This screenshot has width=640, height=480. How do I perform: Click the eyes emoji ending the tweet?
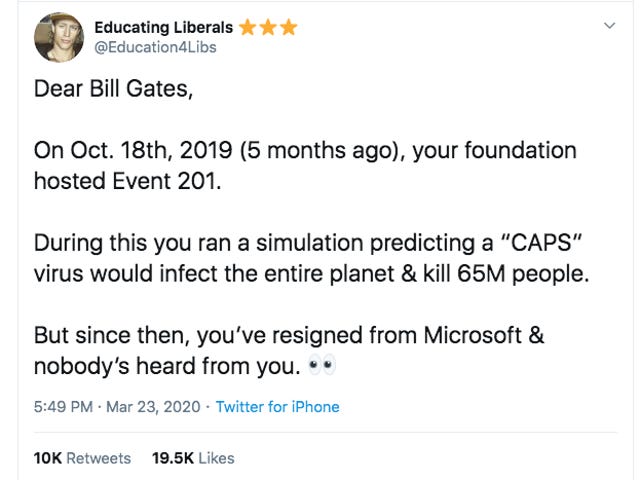coord(322,364)
